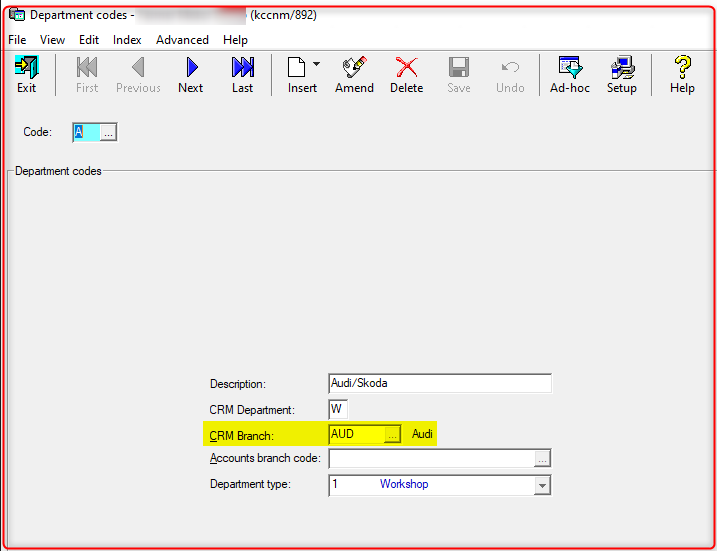Open the Index menu

coord(127,40)
